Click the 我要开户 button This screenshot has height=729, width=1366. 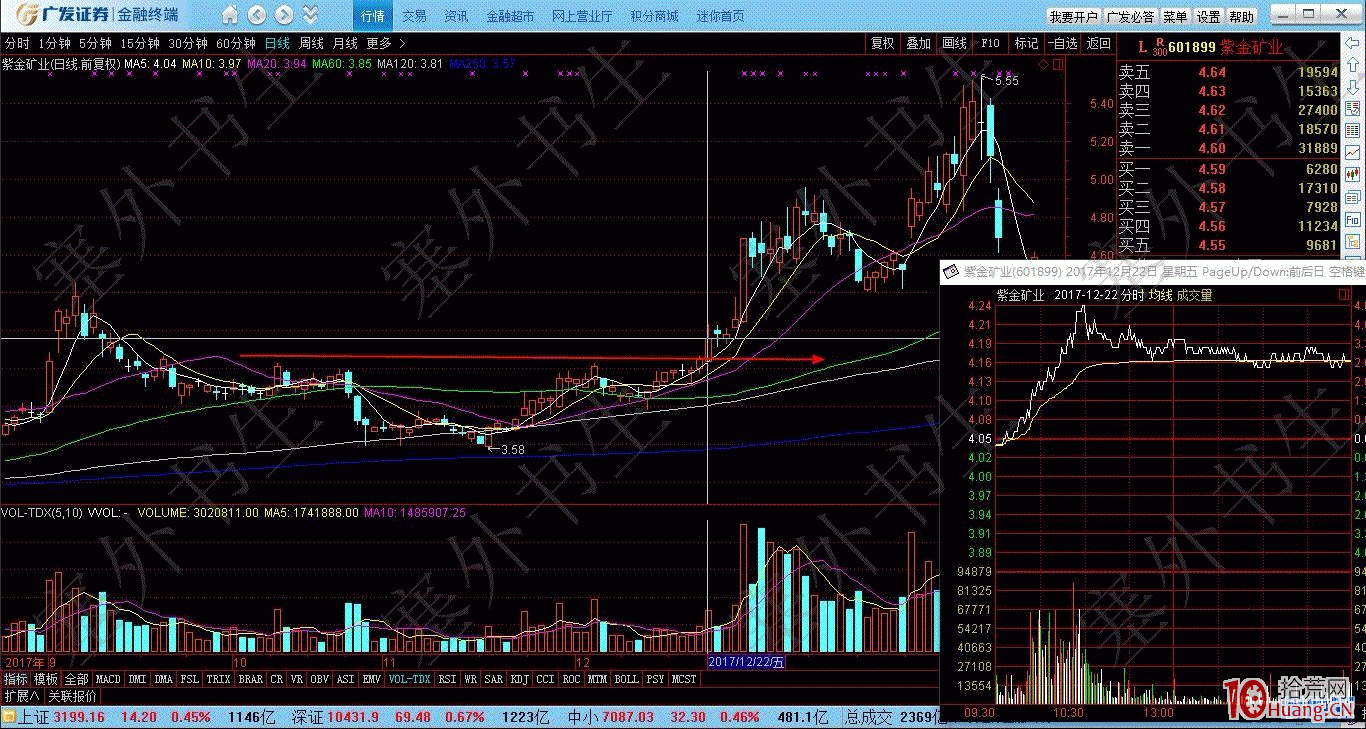click(x=1073, y=17)
